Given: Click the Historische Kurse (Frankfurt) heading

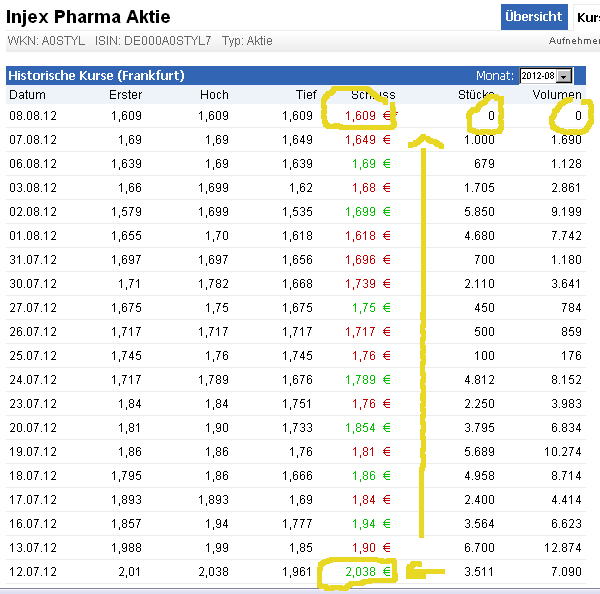Looking at the screenshot, I should pos(96,76).
